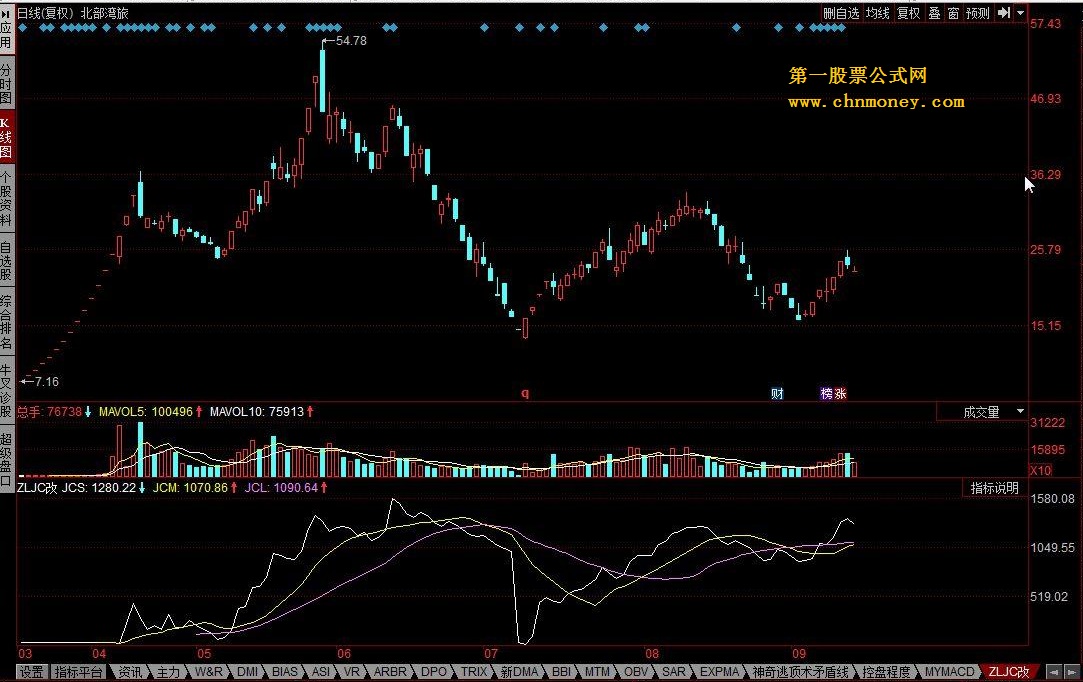Click the 叠 overlay toolbar button
The height and width of the screenshot is (682, 1083).
pyautogui.click(x=934, y=13)
